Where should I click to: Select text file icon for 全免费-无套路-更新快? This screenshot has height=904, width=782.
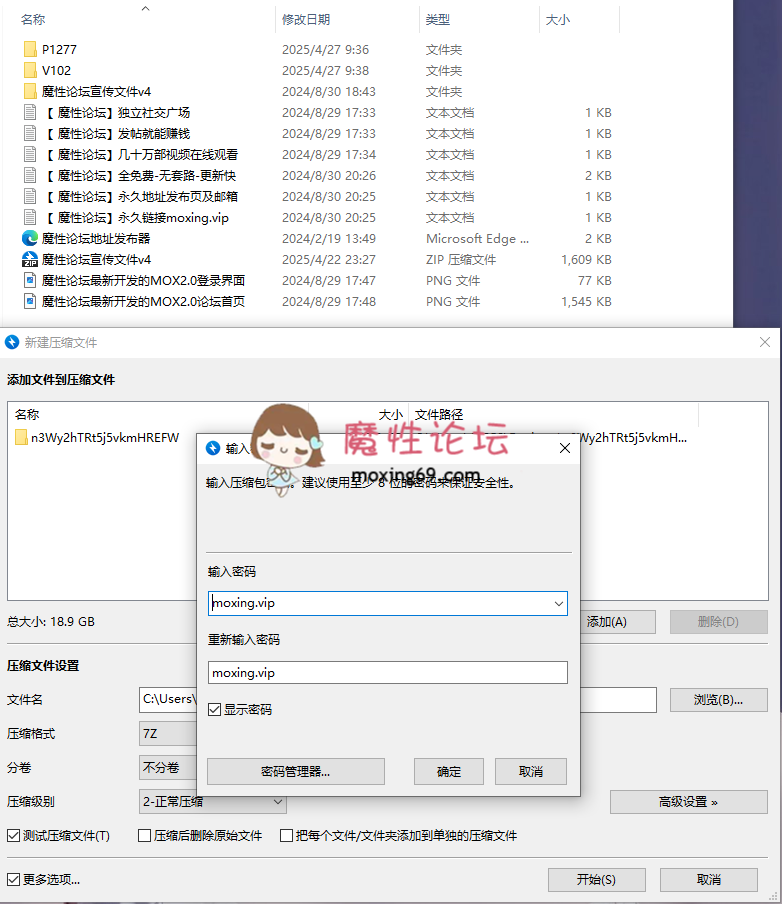coord(30,176)
